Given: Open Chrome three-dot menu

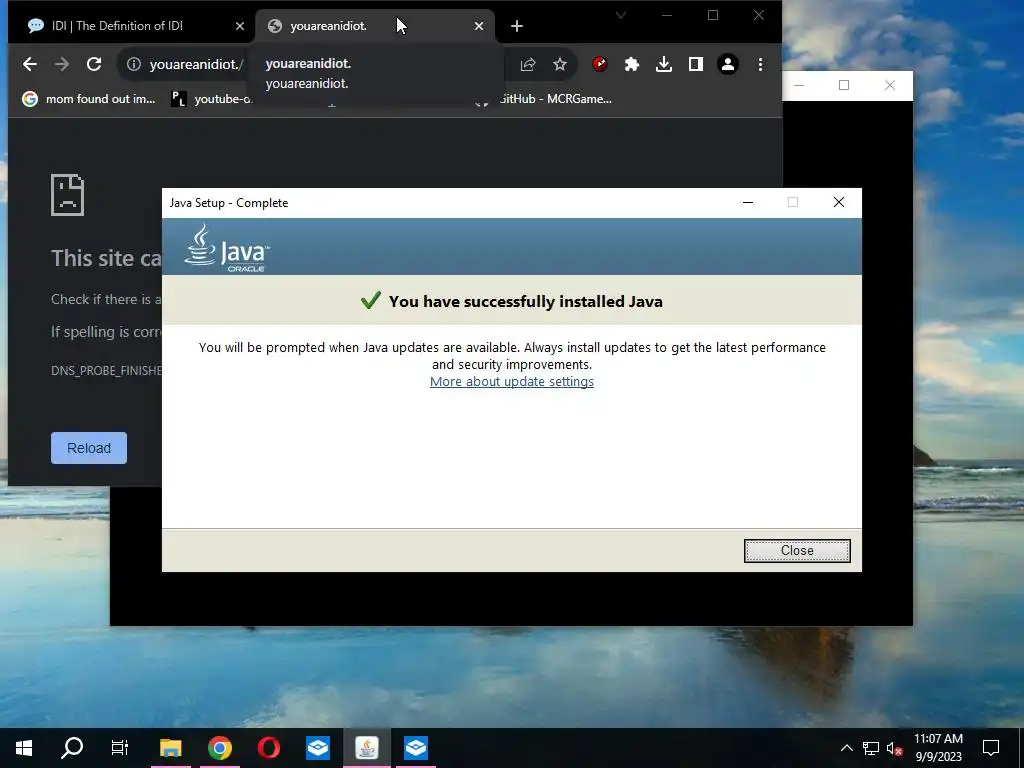Looking at the screenshot, I should click(760, 64).
